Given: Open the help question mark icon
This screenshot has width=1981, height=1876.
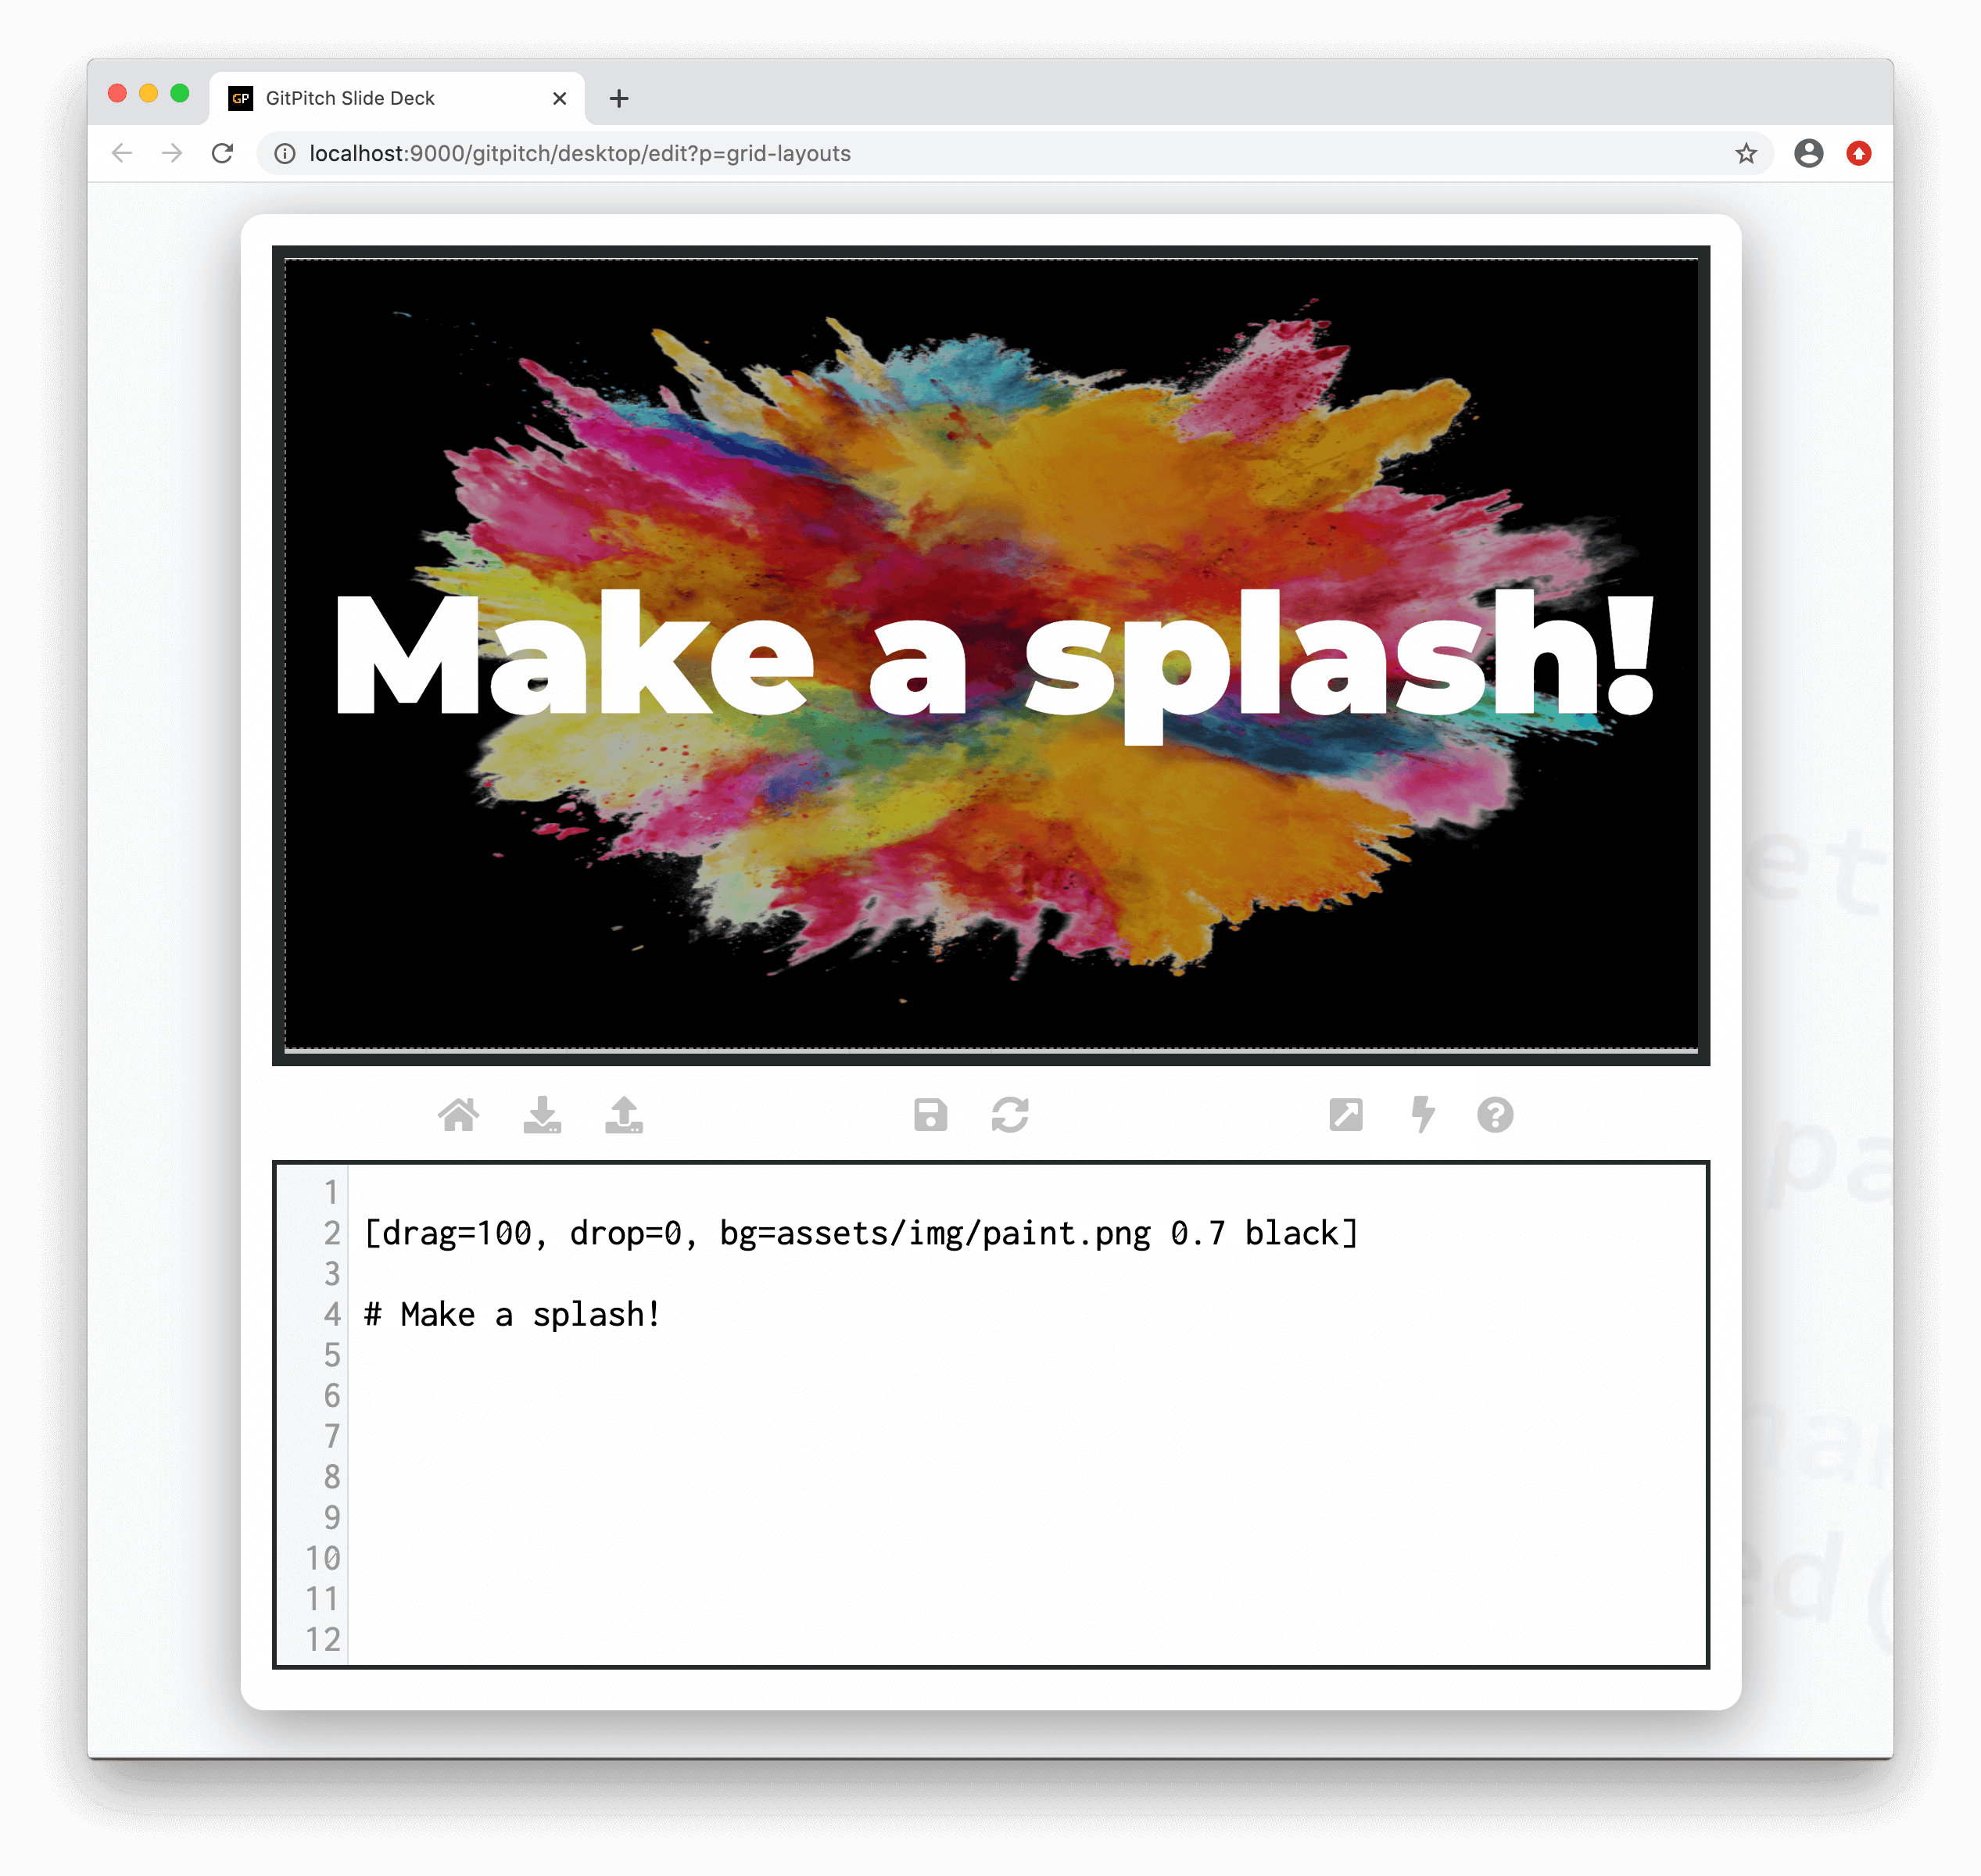Looking at the screenshot, I should click(x=1495, y=1114).
